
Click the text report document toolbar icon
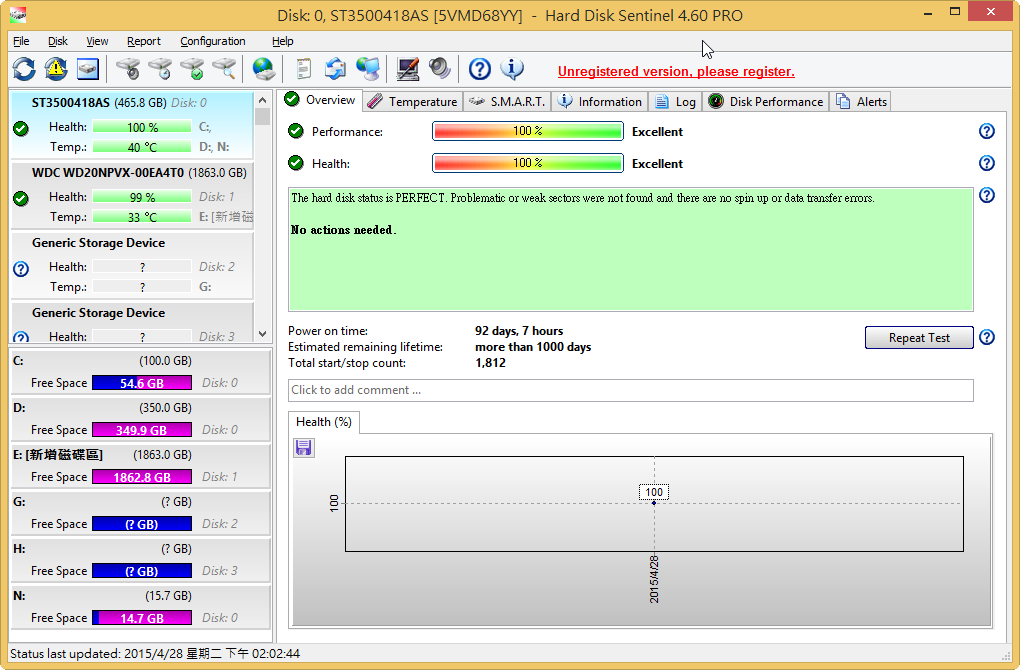304,69
